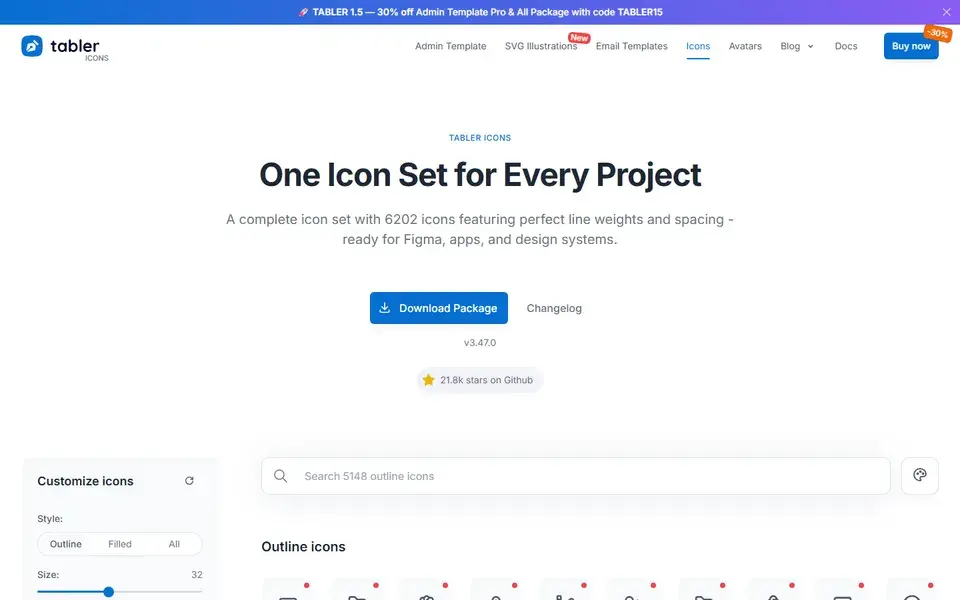960x600 pixels.
Task: Expand the Blog dropdown menu
Action: pos(797,46)
